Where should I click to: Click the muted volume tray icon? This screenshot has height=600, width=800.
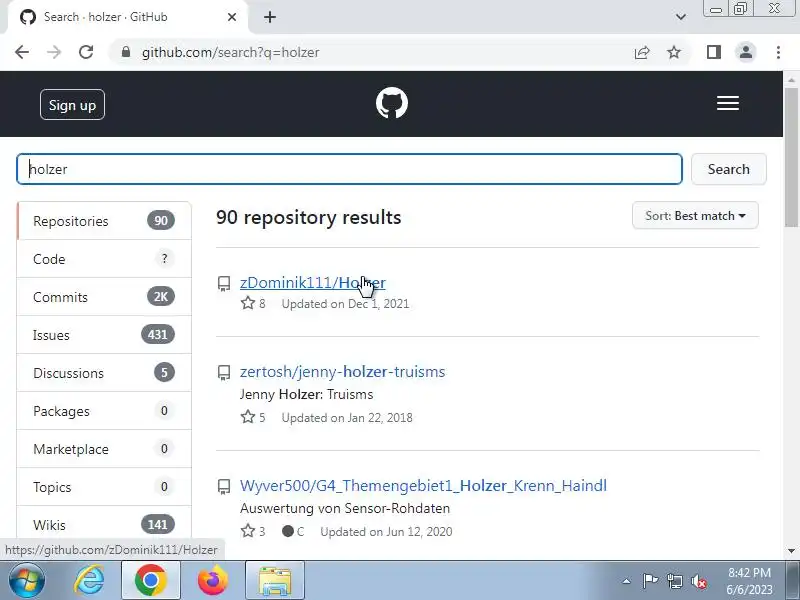(698, 581)
